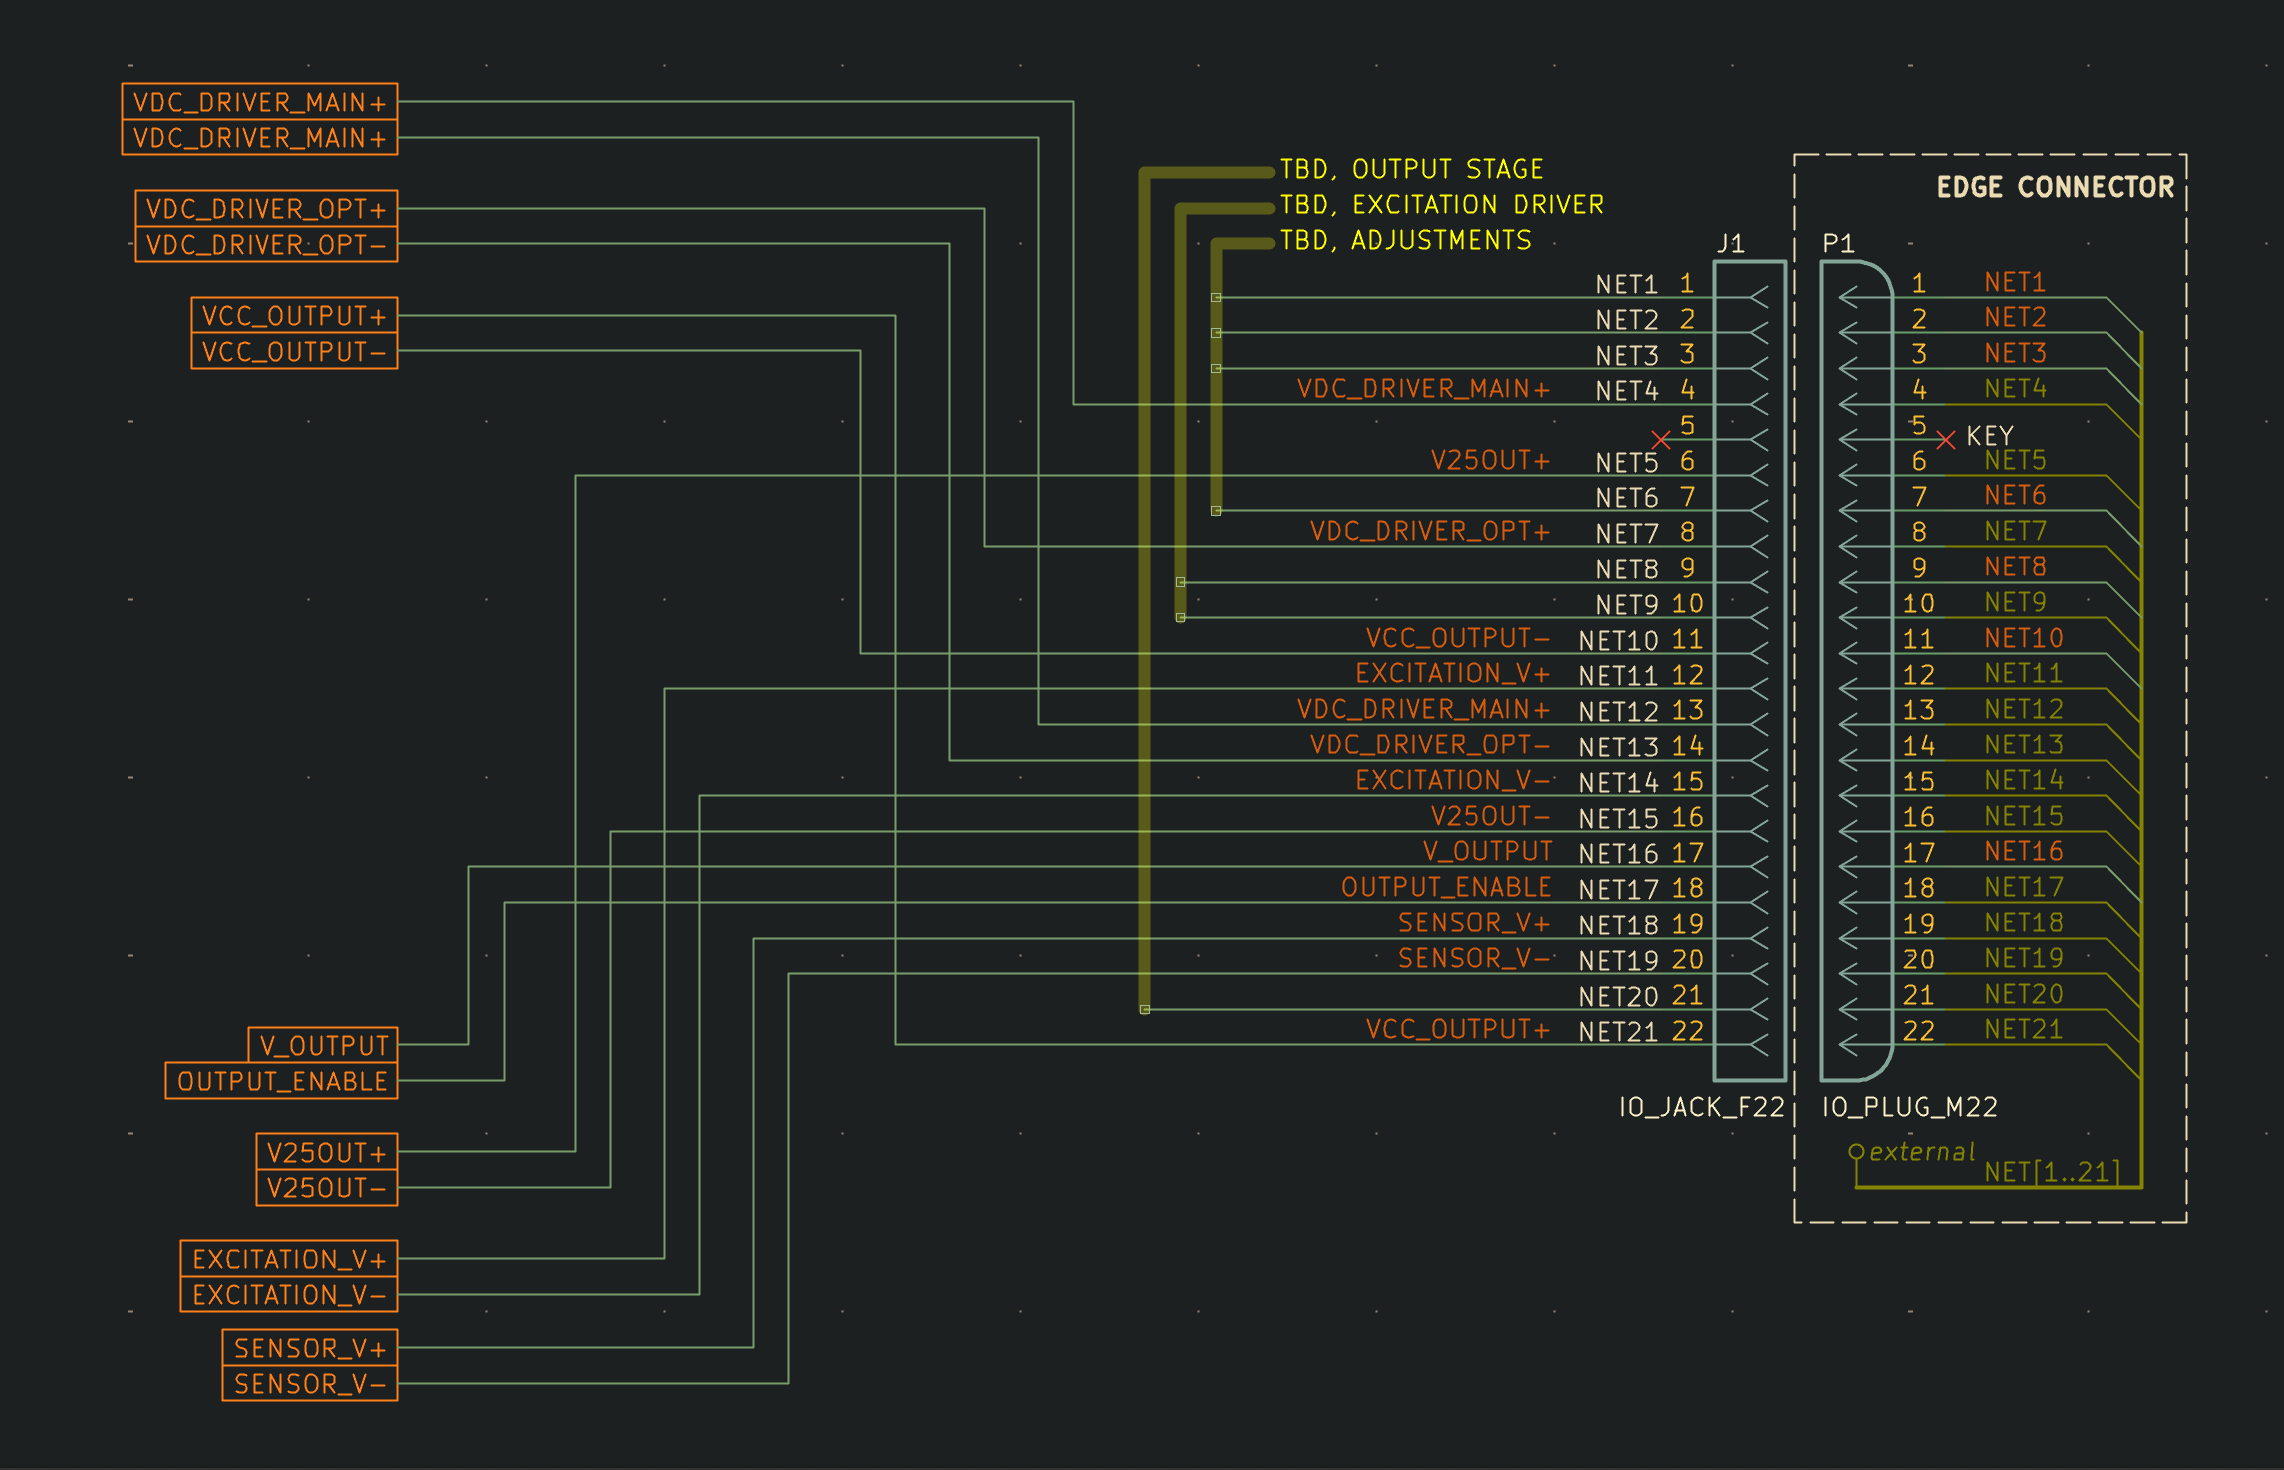The height and width of the screenshot is (1470, 2284).
Task: Click the NET[1..21] bus label
Action: coord(2051,1171)
